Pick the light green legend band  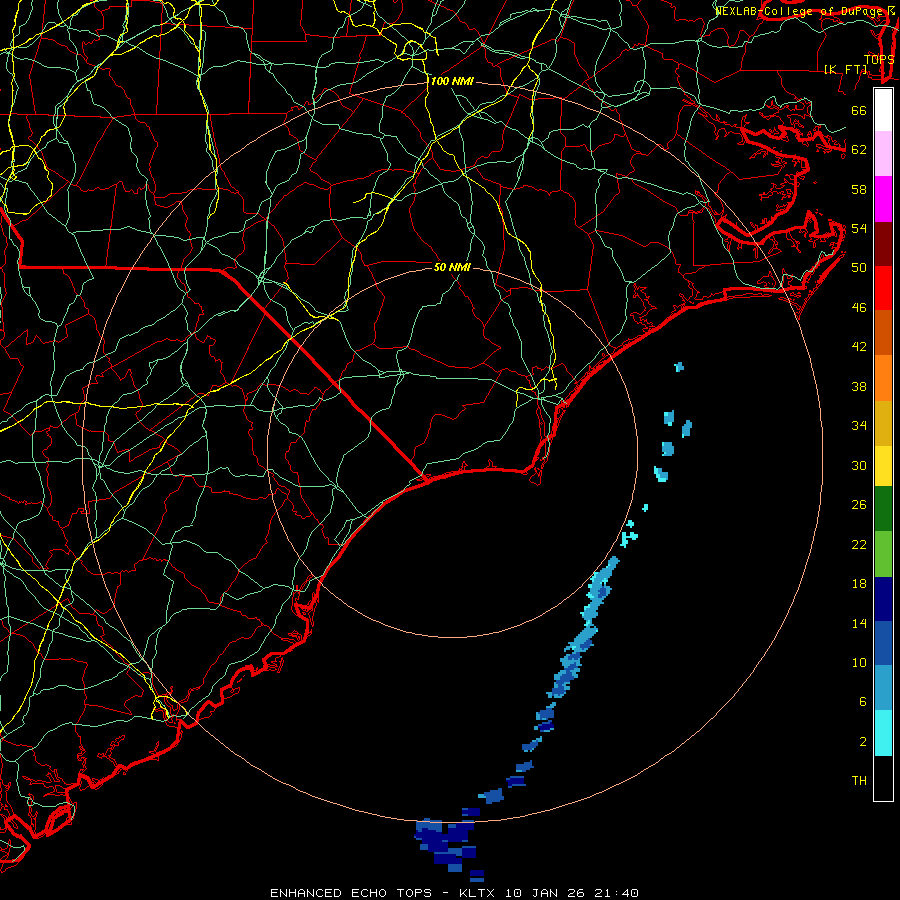pyautogui.click(x=883, y=554)
